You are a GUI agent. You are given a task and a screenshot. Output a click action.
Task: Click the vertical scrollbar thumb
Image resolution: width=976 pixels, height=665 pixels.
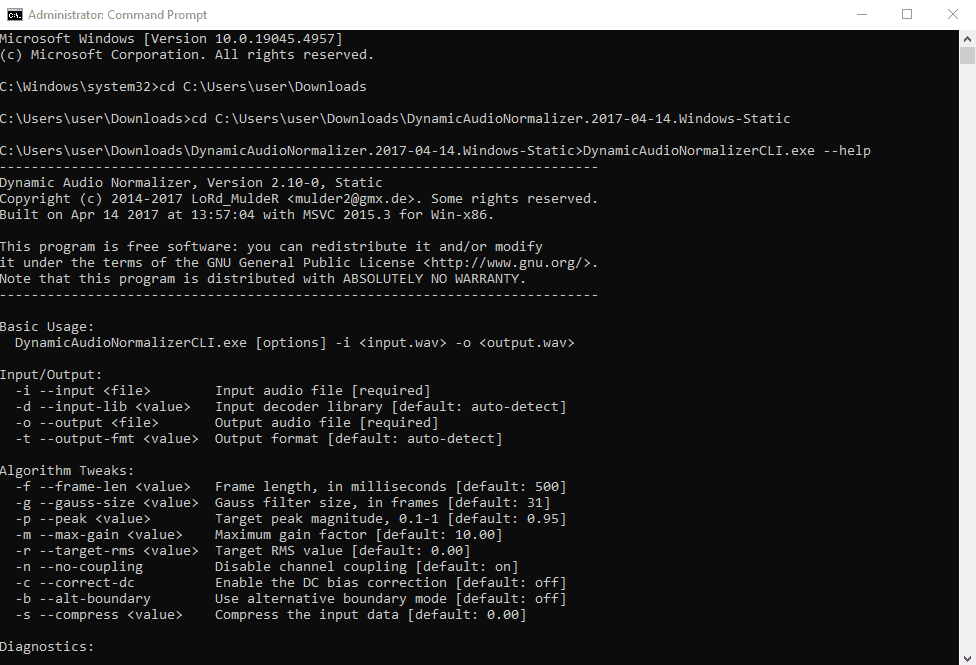click(967, 56)
